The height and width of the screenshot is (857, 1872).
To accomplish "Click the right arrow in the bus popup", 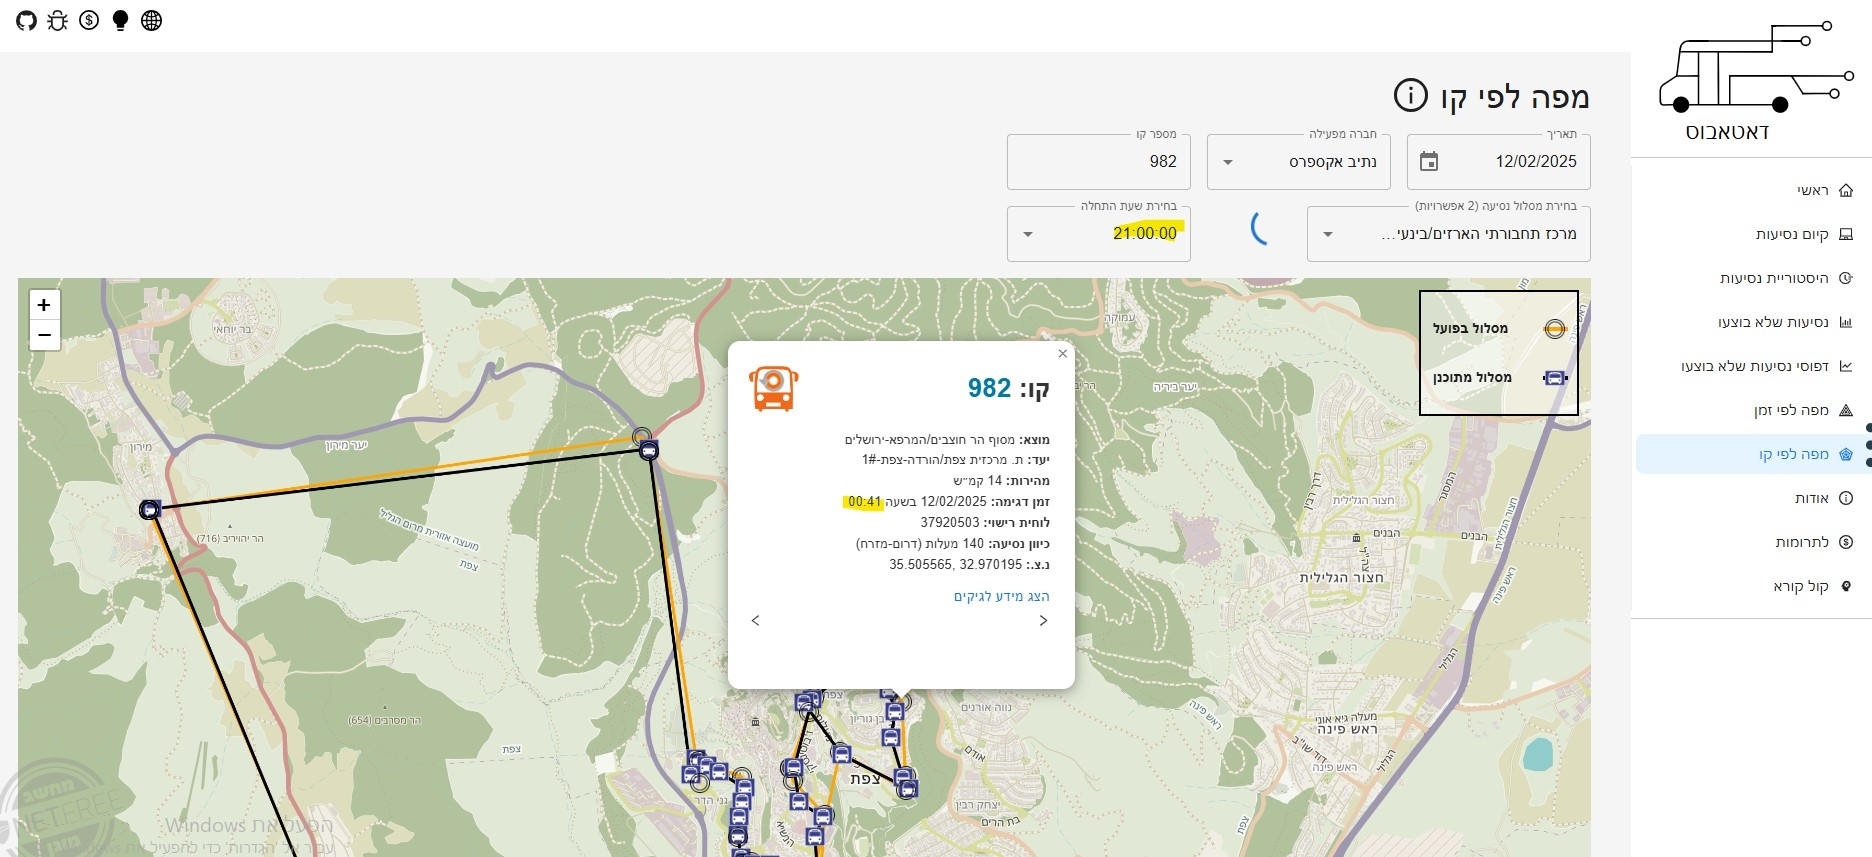I will [1043, 621].
